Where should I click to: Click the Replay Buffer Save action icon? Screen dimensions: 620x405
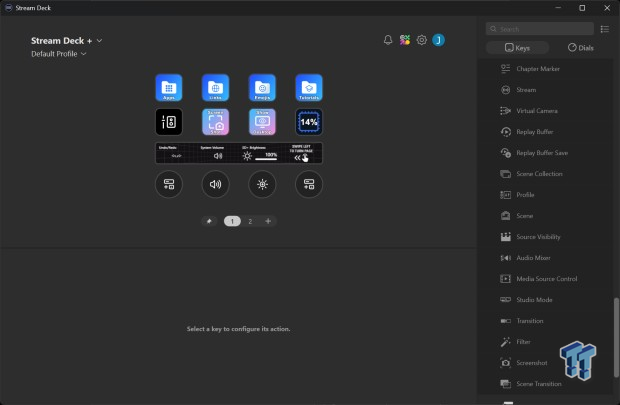point(505,153)
